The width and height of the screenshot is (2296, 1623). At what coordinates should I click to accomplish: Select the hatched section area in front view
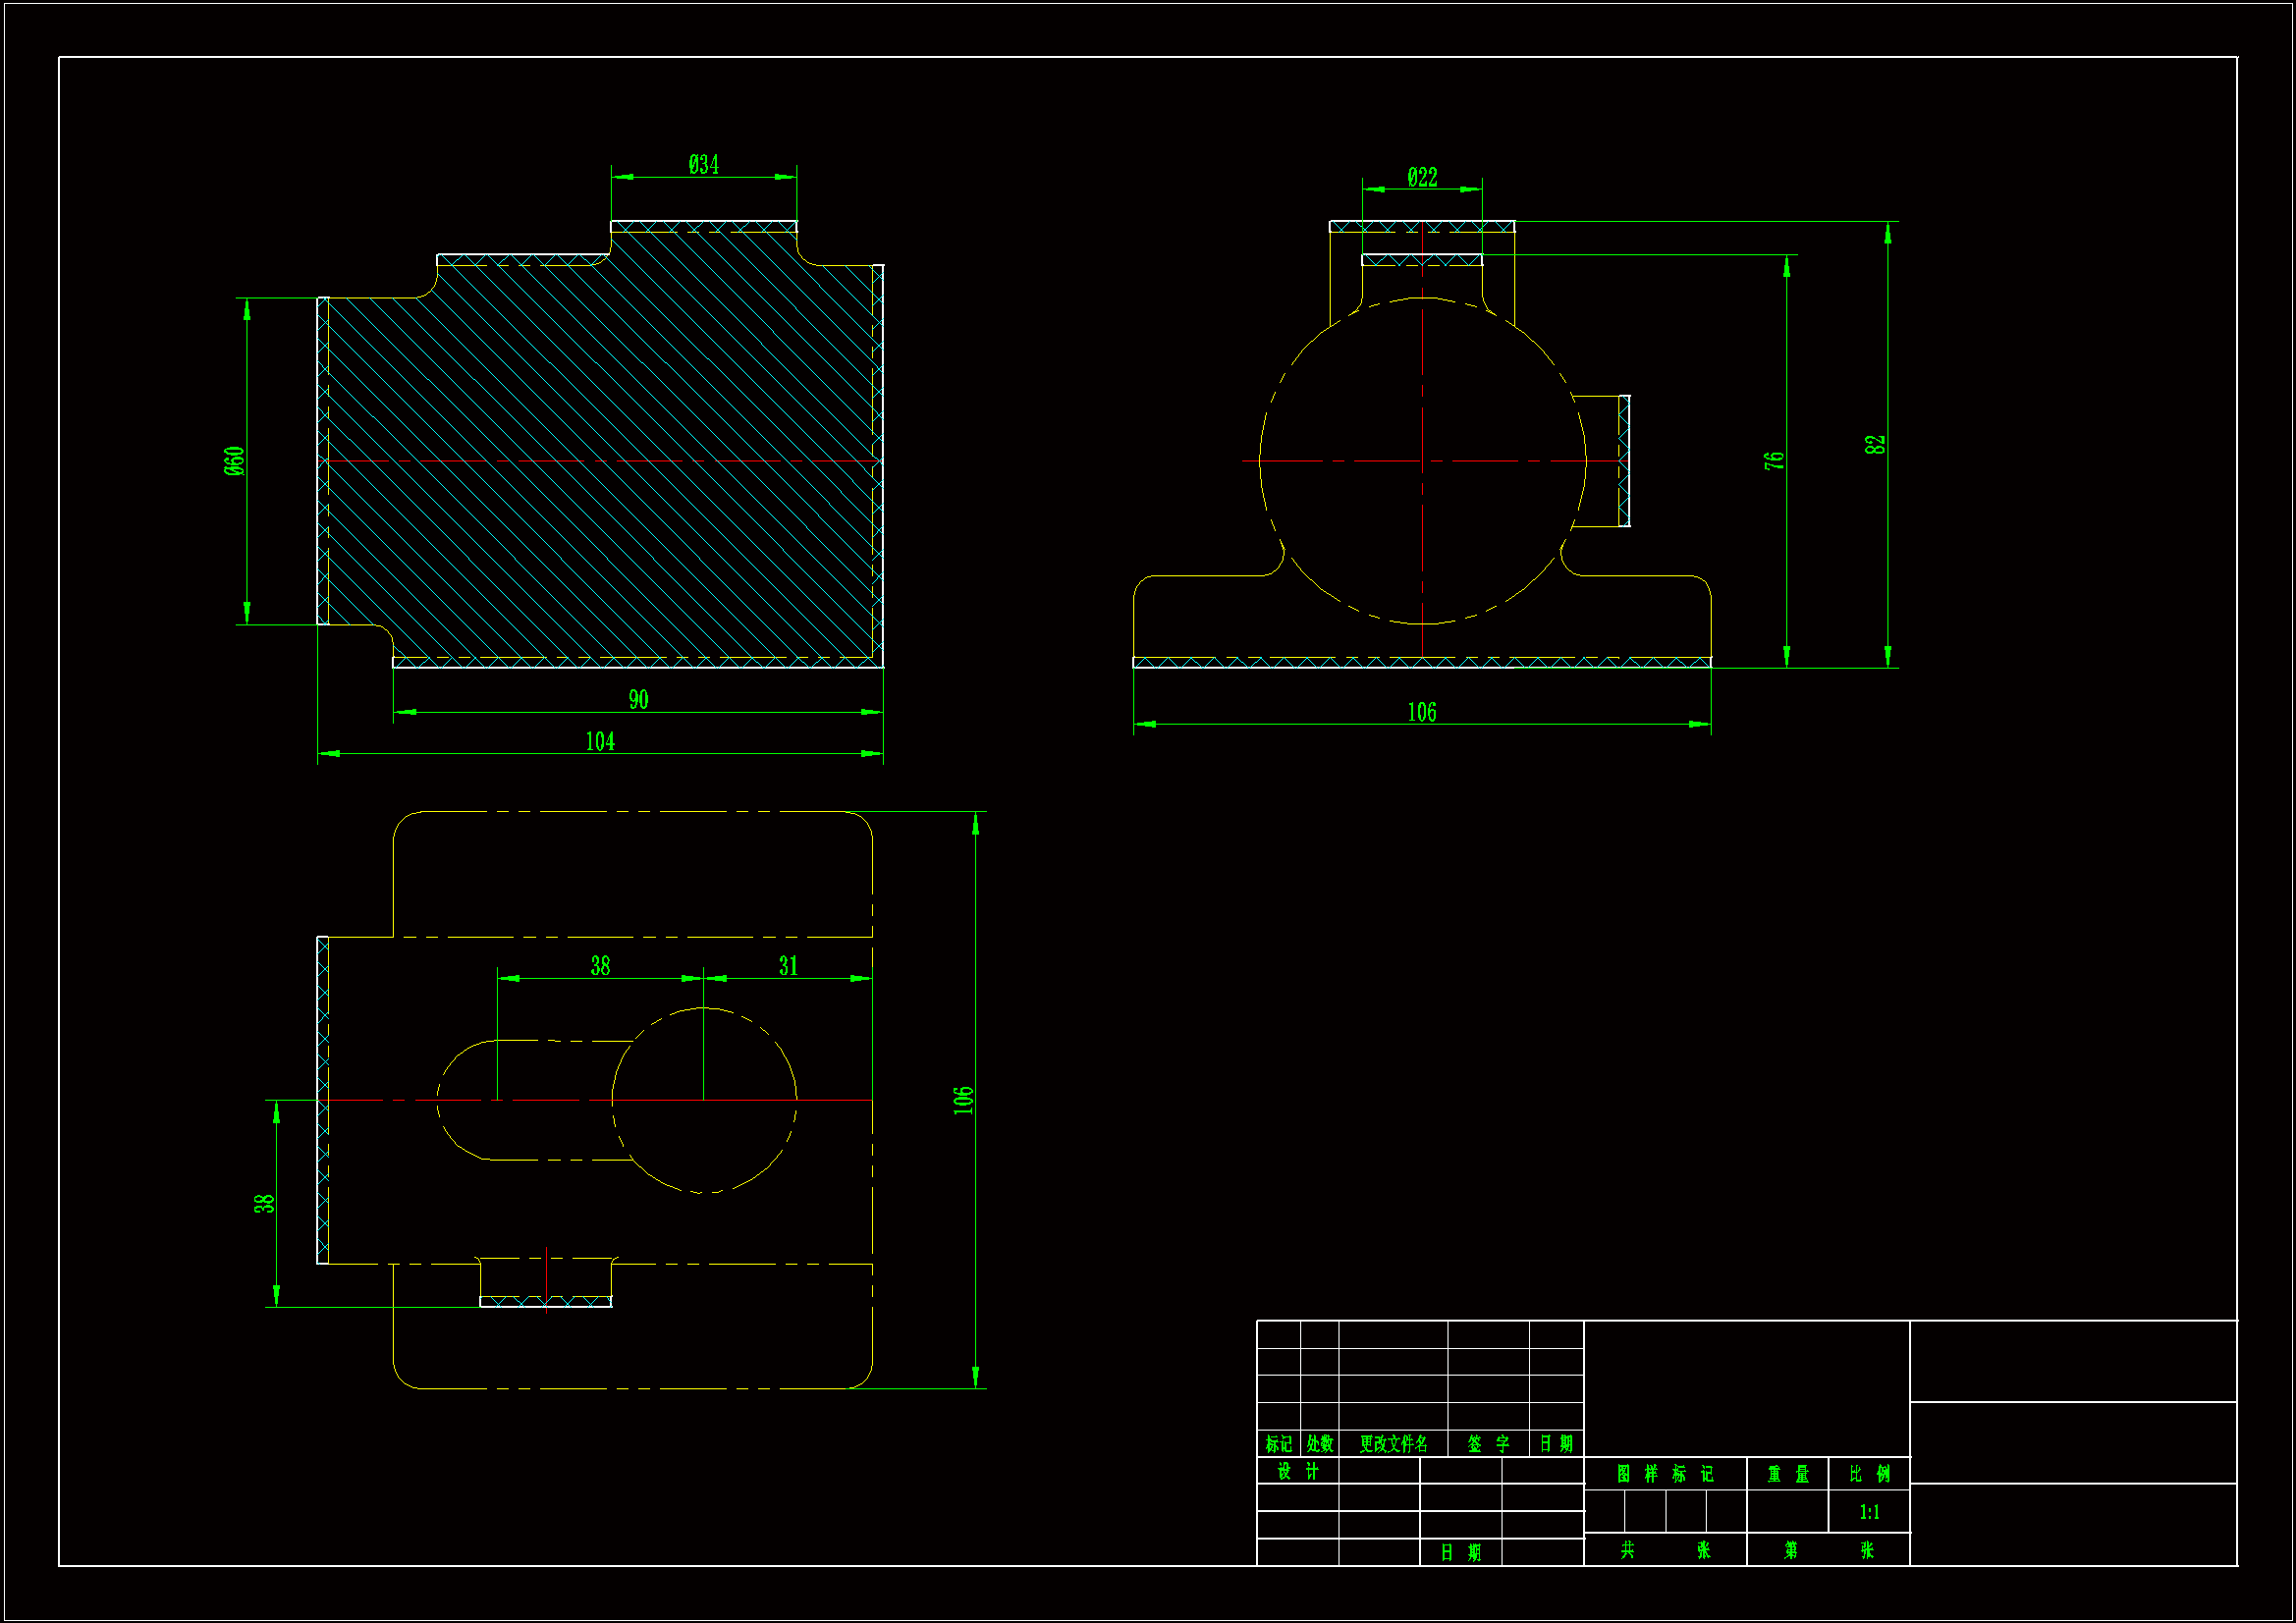click(x=600, y=400)
